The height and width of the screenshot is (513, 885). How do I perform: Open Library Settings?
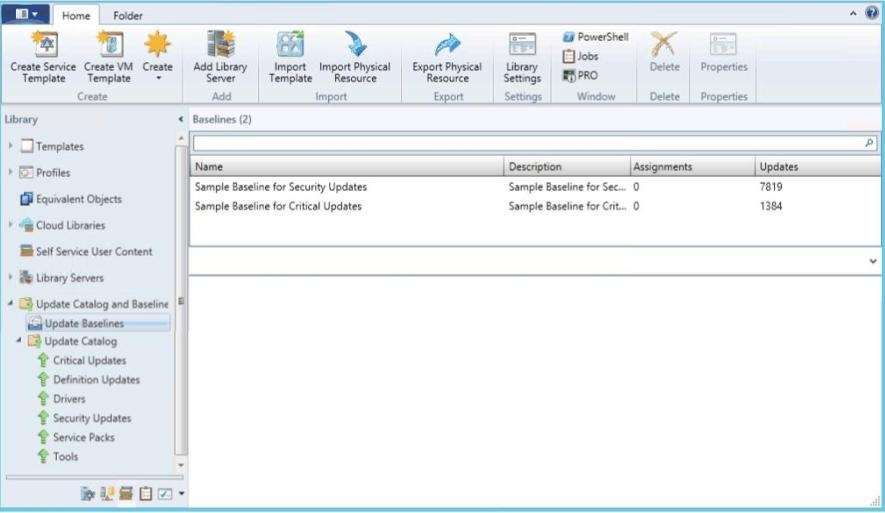522,59
